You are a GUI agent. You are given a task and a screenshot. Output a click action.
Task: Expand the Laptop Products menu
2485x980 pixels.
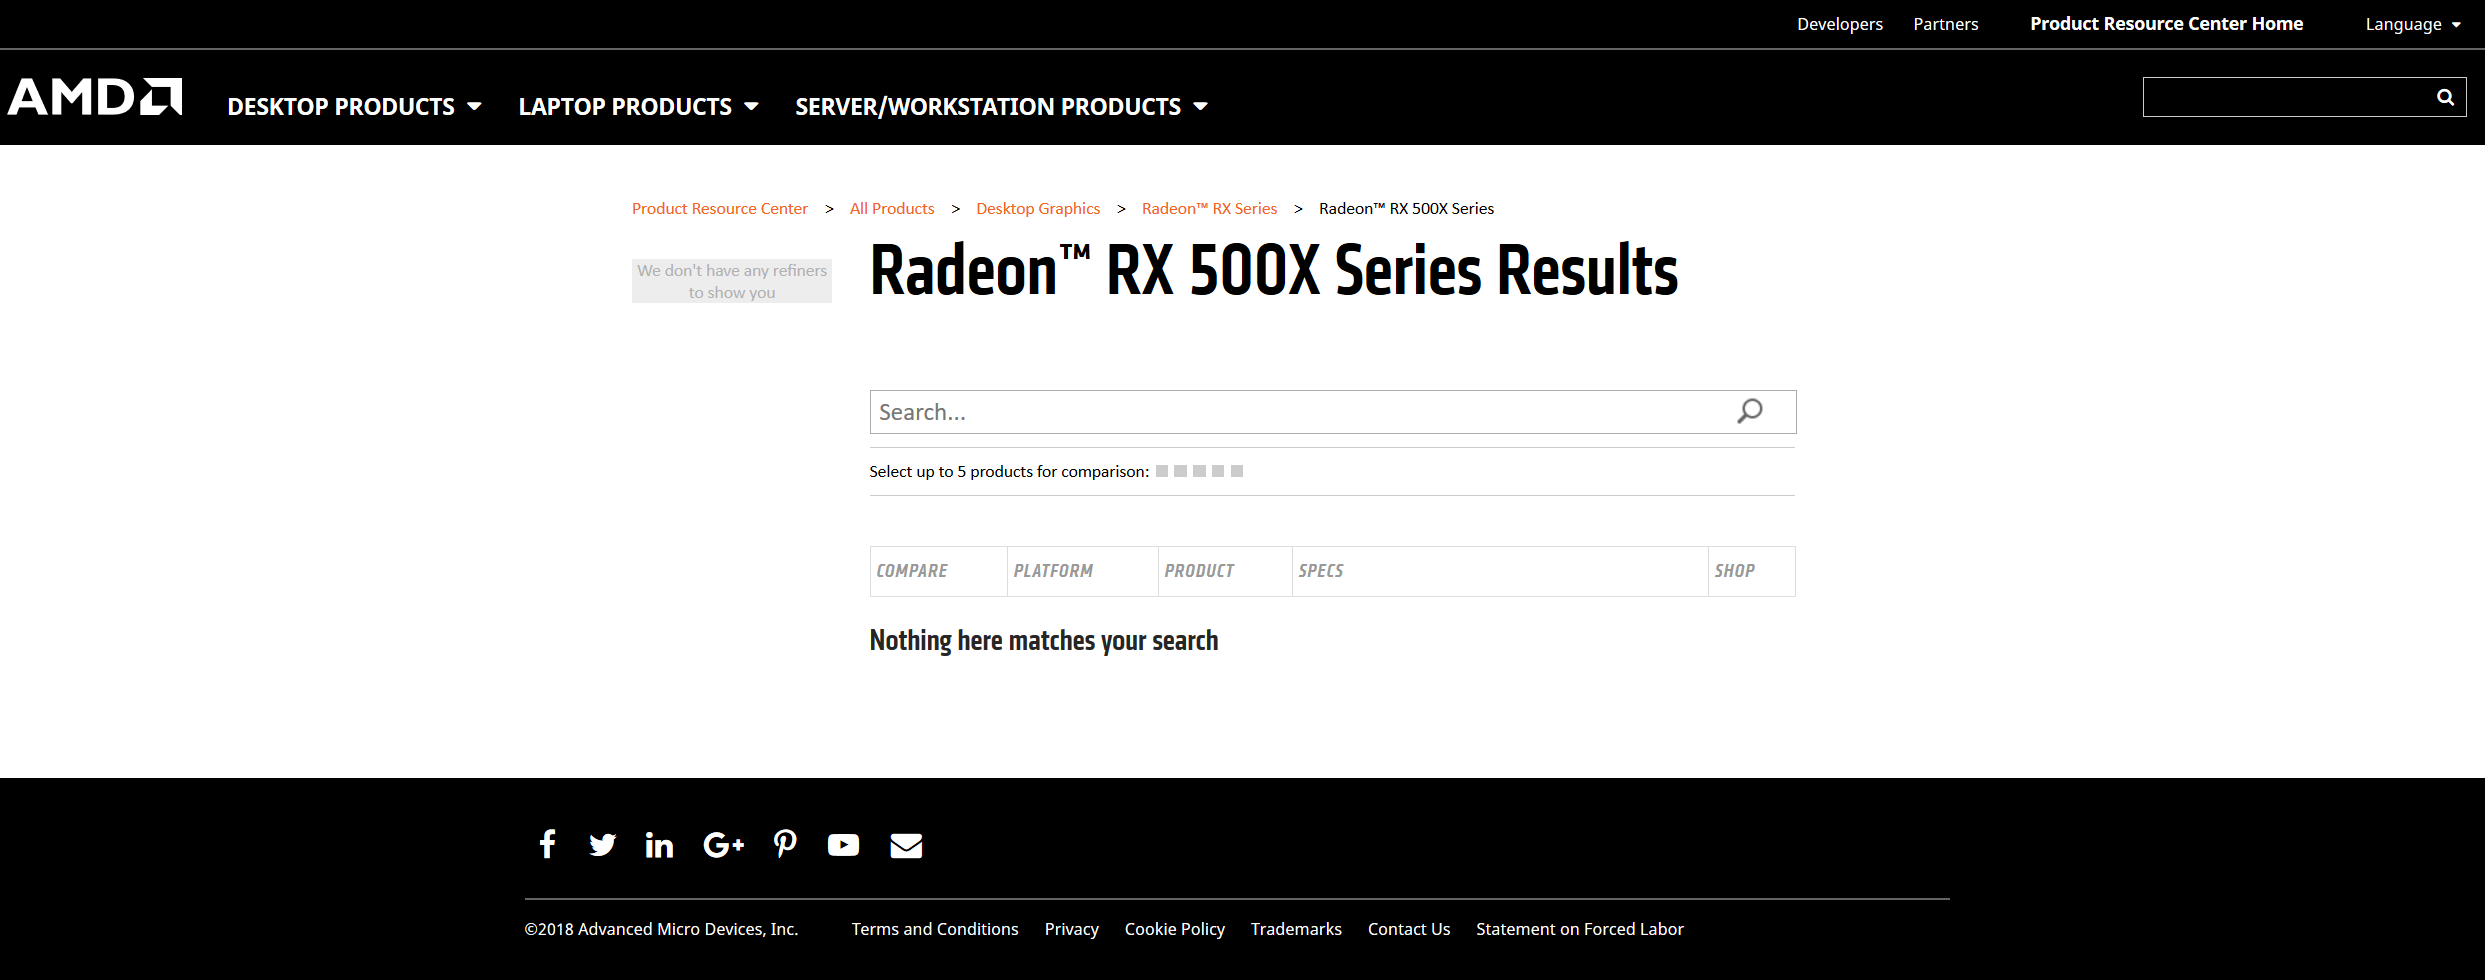(638, 106)
